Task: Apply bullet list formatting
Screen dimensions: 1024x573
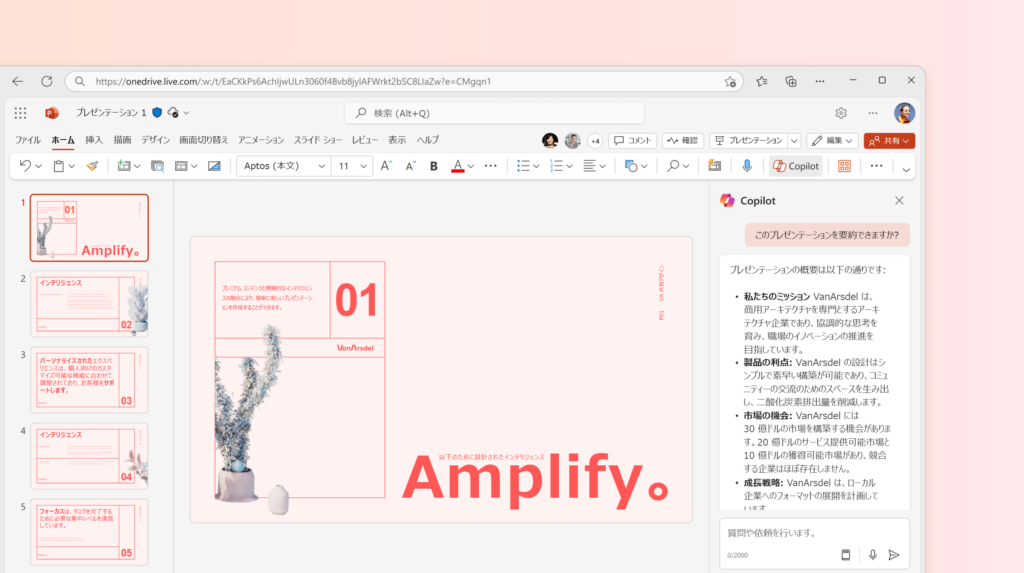Action: click(523, 166)
